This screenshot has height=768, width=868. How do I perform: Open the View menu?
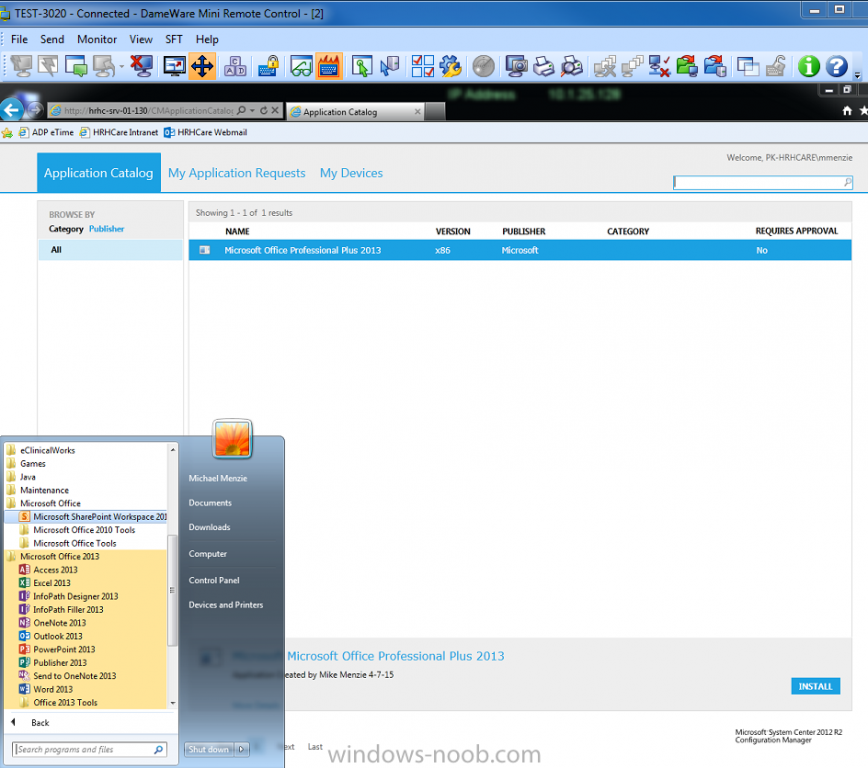coord(141,39)
